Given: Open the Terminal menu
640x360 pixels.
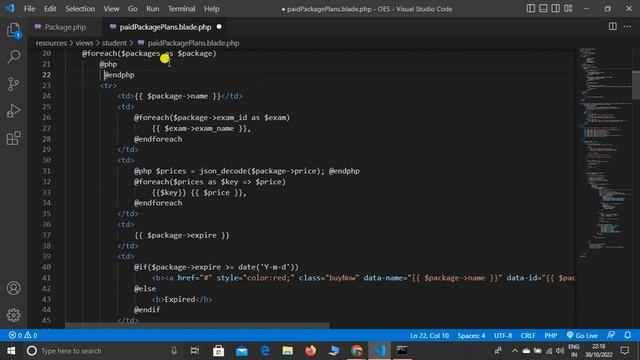Looking at the screenshot, I should (x=182, y=9).
